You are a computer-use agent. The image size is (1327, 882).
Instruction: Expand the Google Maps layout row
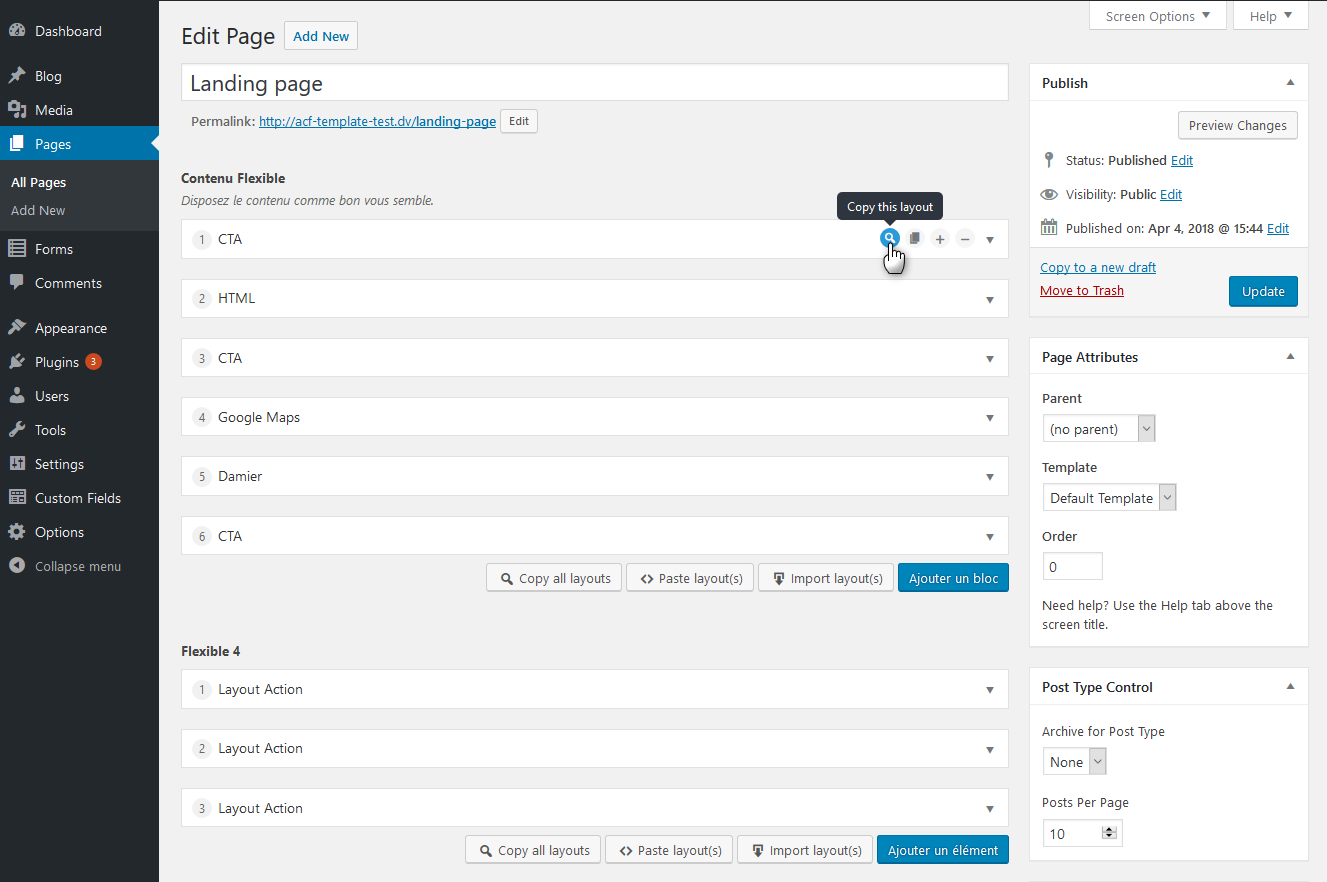coord(594,417)
